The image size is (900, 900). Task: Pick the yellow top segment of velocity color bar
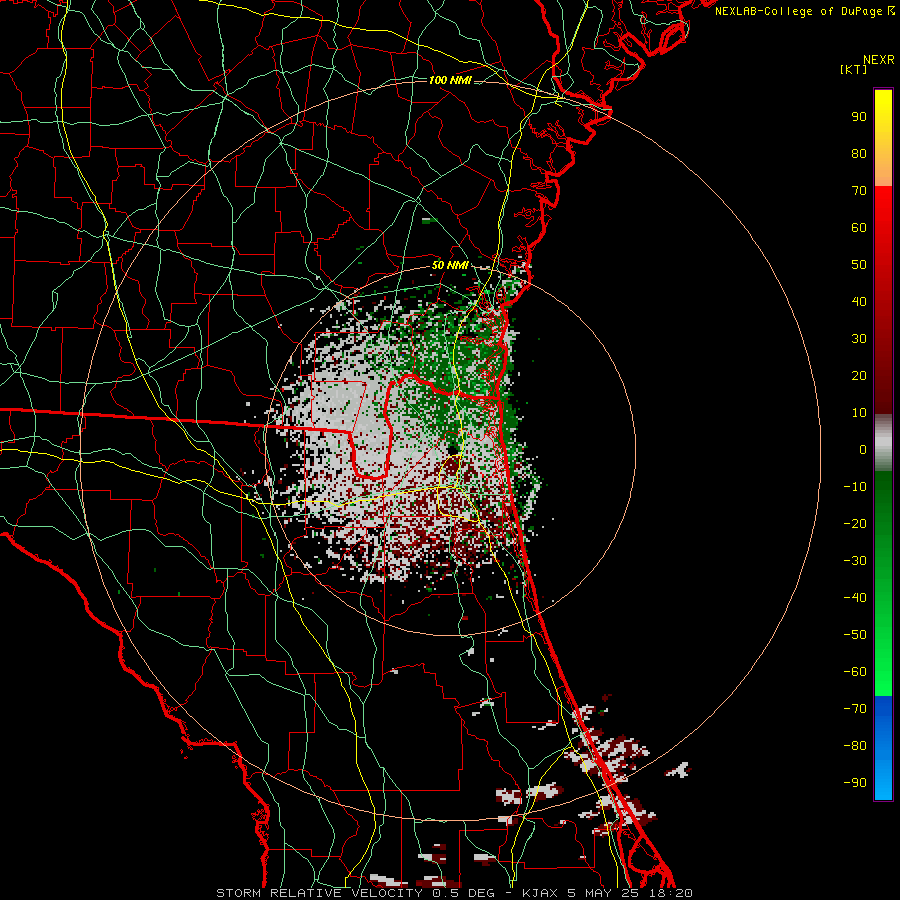click(x=883, y=138)
